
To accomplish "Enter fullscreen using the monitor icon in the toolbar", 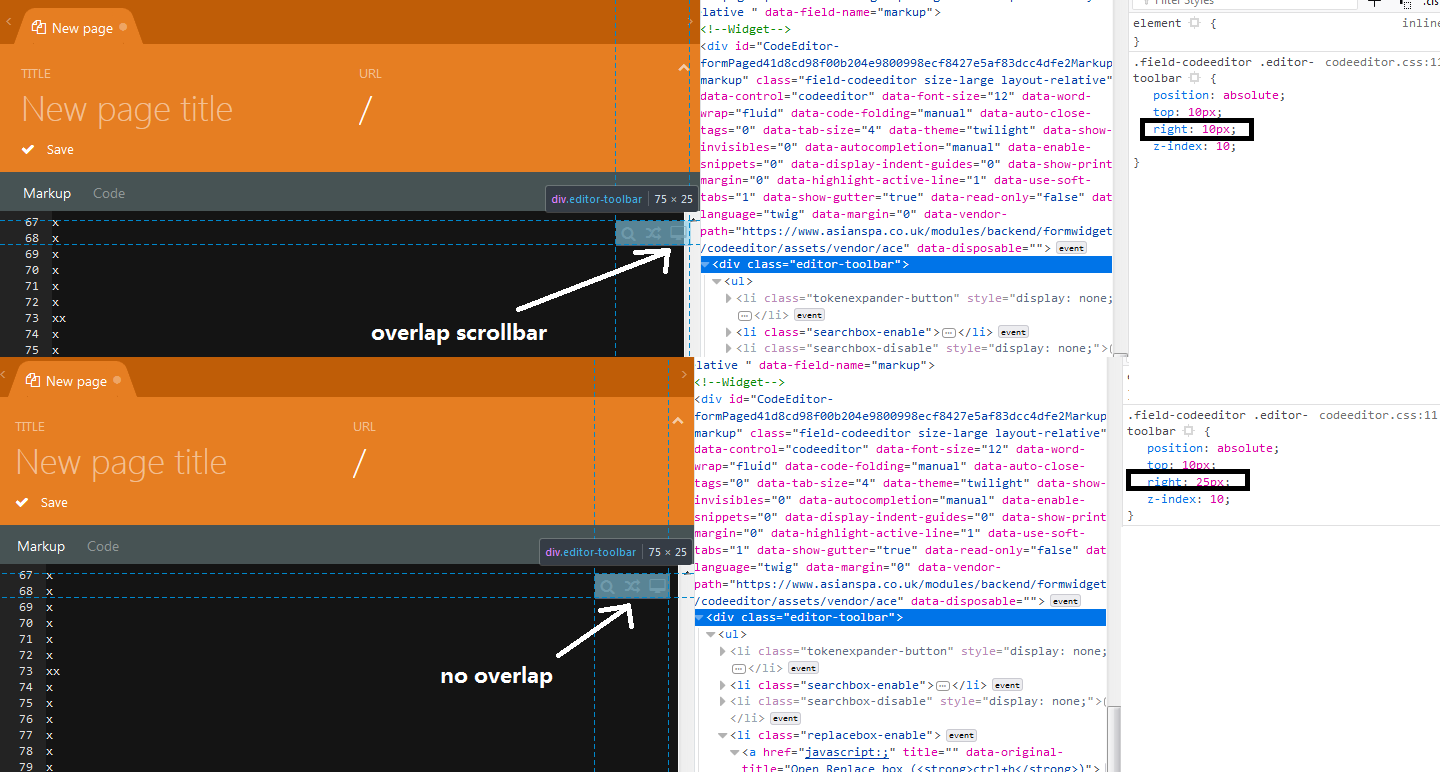I will tap(679, 232).
